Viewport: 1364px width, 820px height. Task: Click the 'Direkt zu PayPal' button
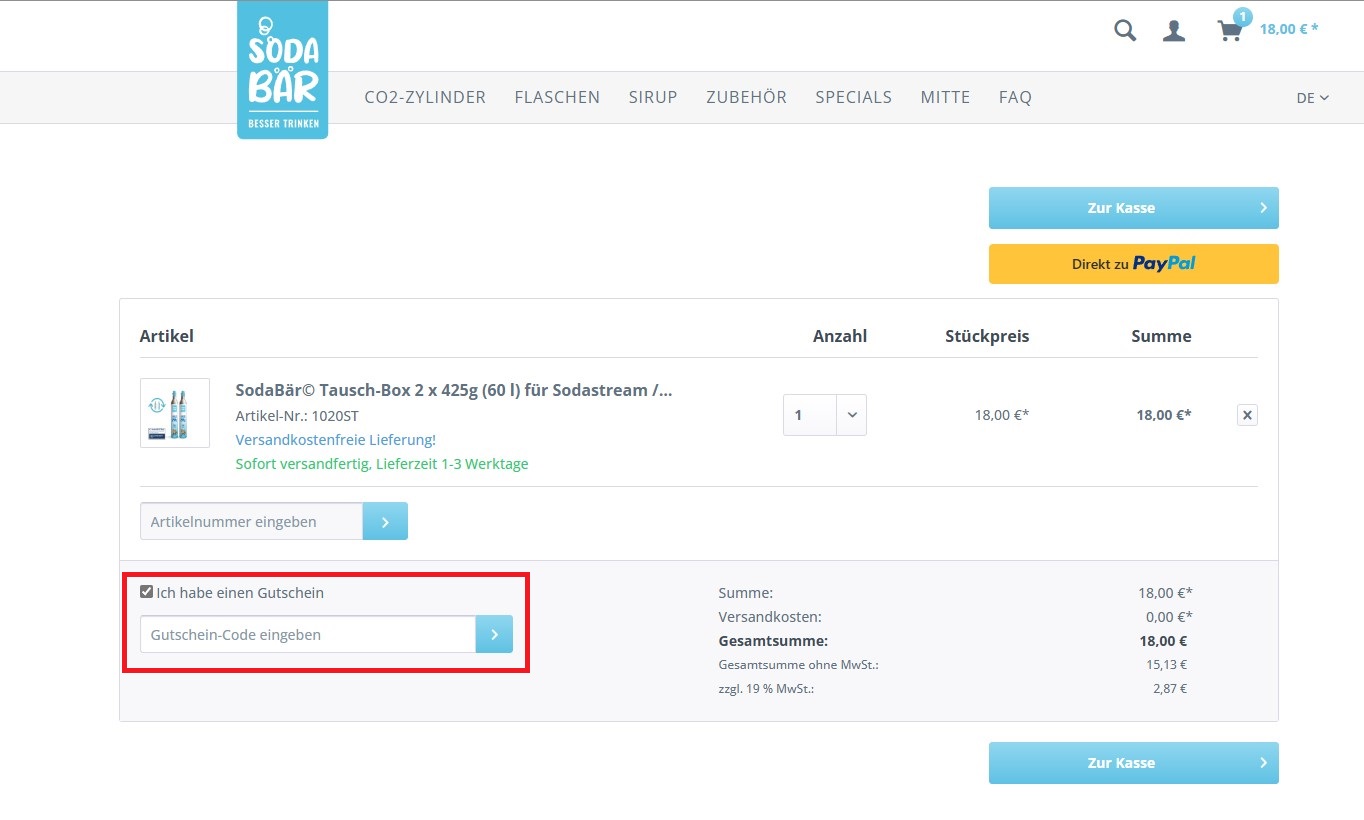(x=1133, y=264)
